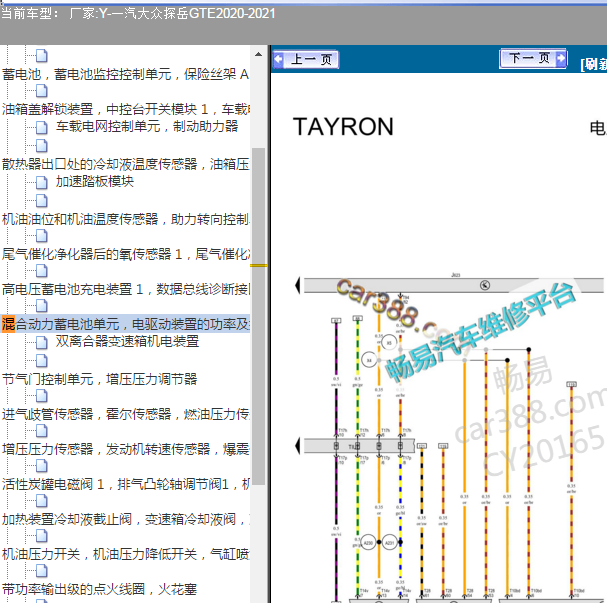Open document icon beside 车载电网控制单元，制动助力器

(42, 127)
